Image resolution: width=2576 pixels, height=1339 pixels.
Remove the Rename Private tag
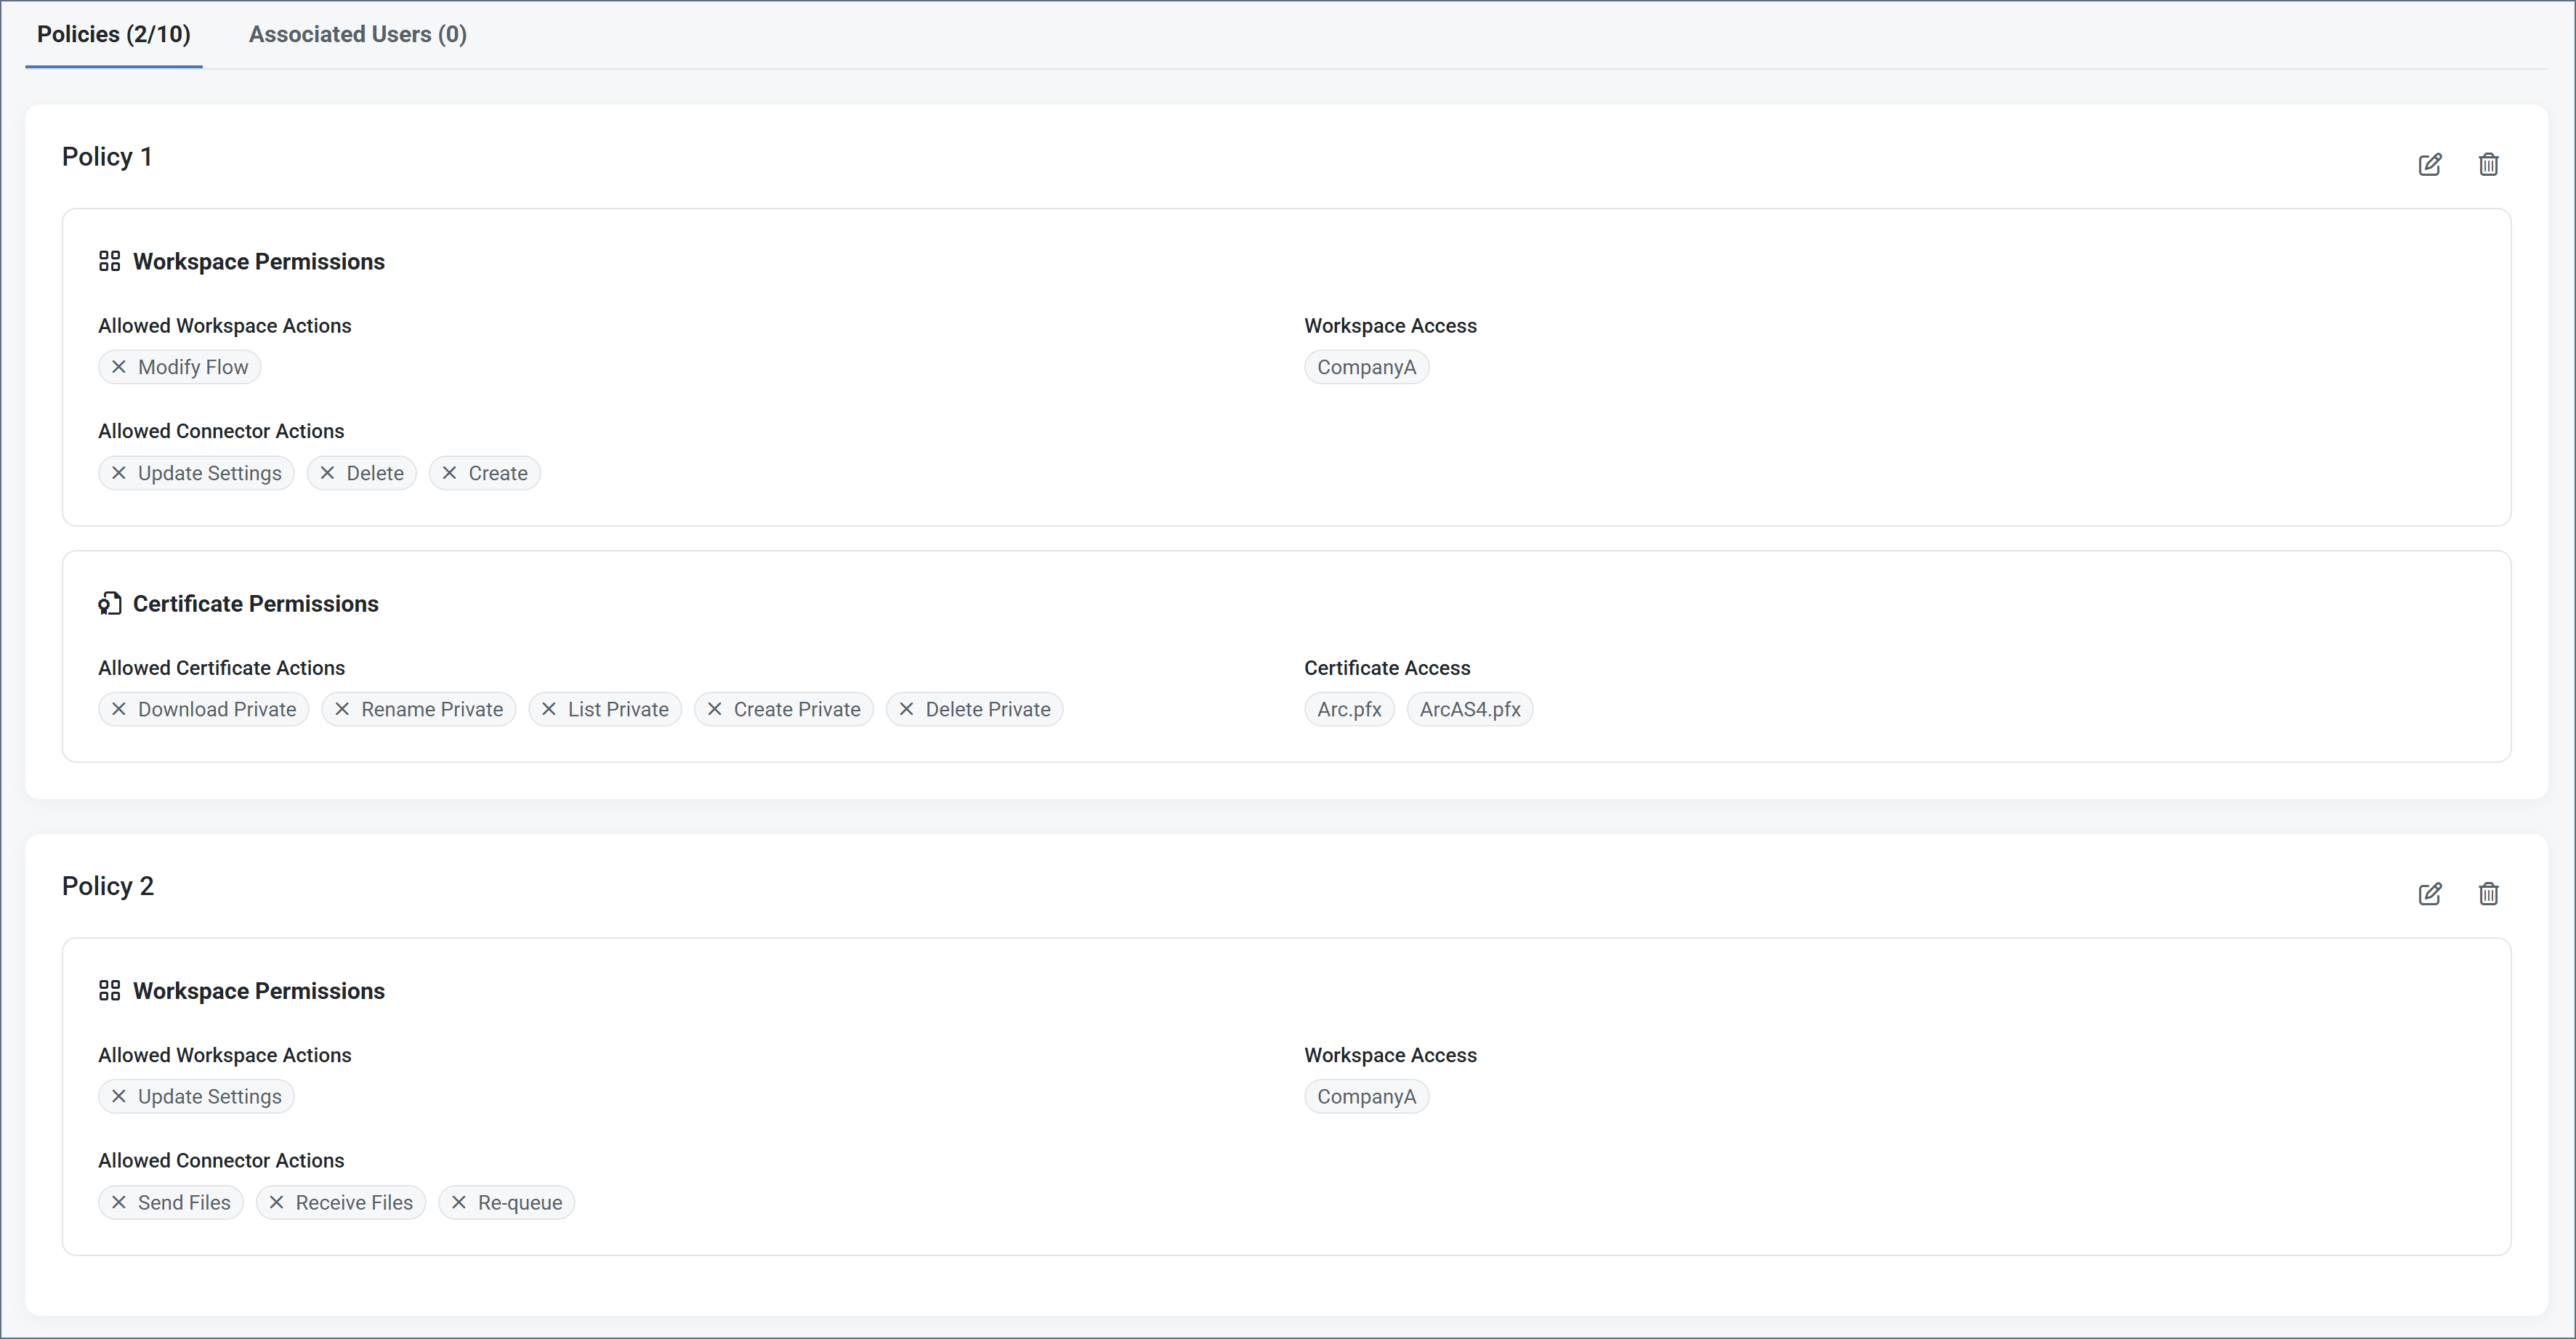[342, 709]
